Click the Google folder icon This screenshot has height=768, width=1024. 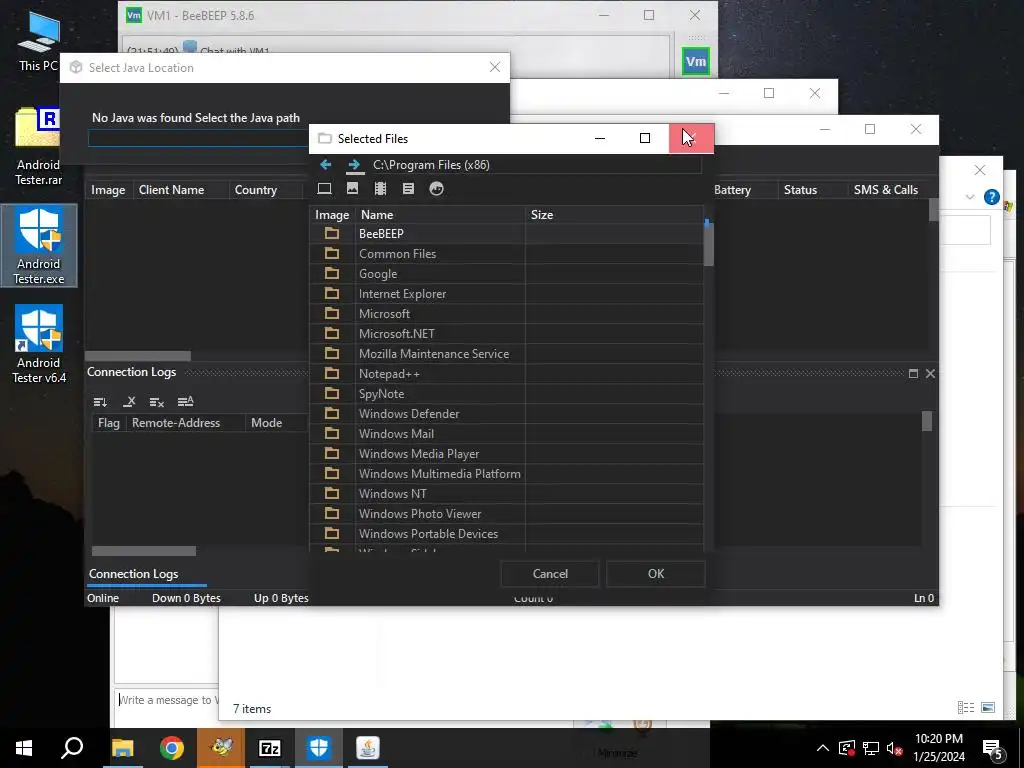[332, 274]
